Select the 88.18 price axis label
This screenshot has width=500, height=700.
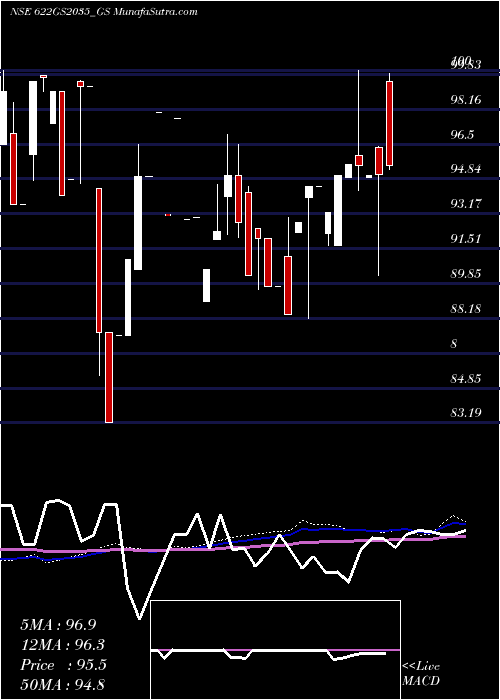click(x=466, y=308)
